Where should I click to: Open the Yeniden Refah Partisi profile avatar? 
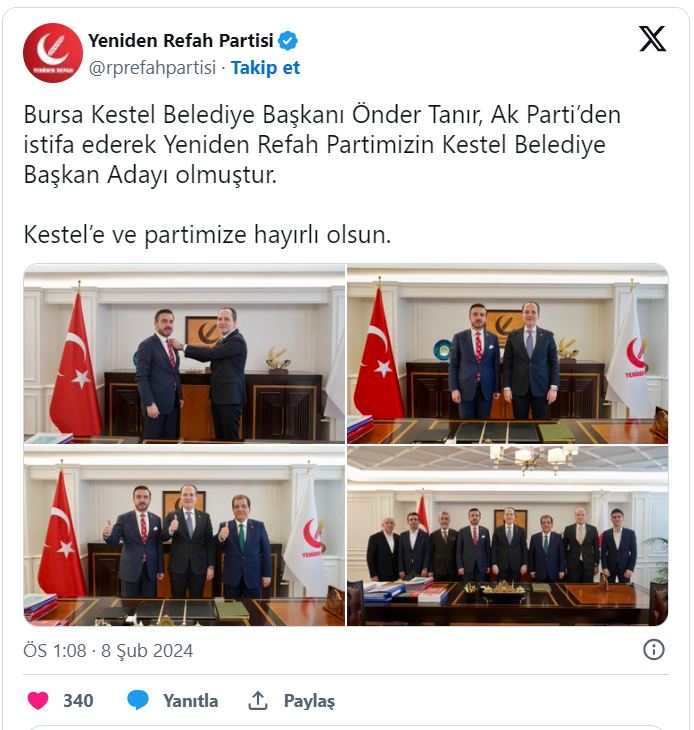point(53,53)
